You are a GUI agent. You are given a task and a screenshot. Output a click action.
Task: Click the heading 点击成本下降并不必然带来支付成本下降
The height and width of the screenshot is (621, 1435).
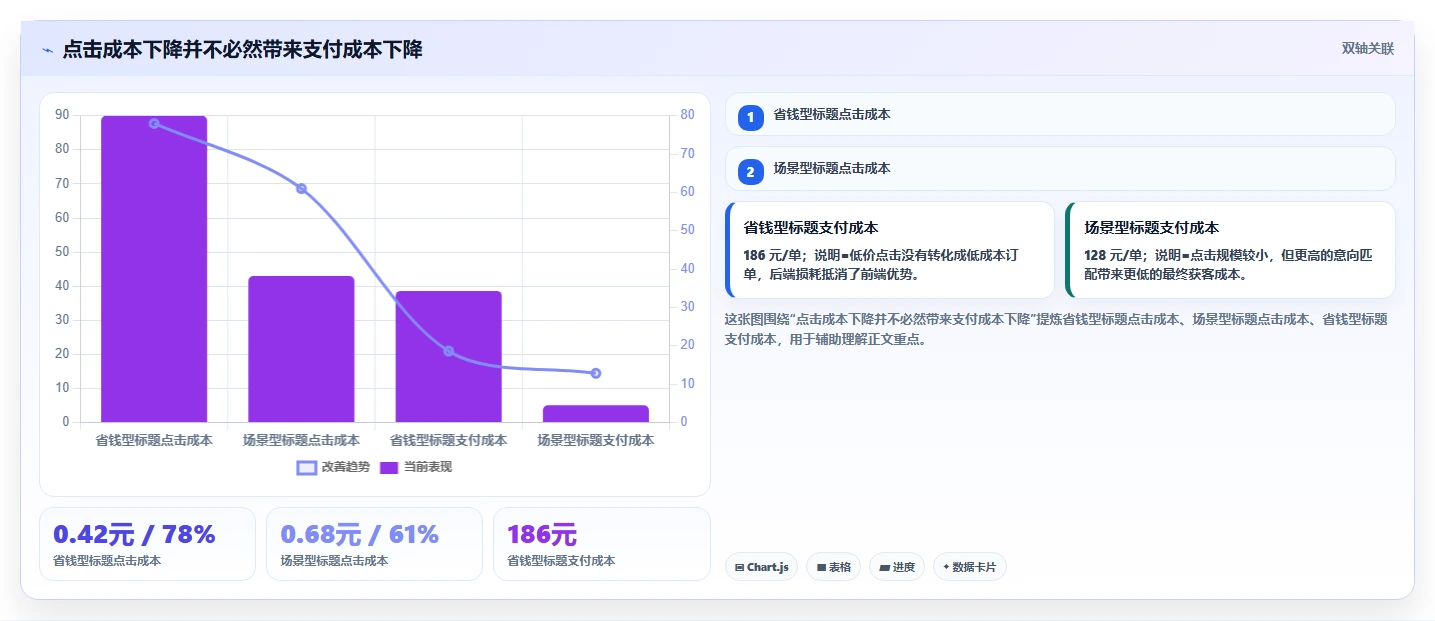coord(242,49)
